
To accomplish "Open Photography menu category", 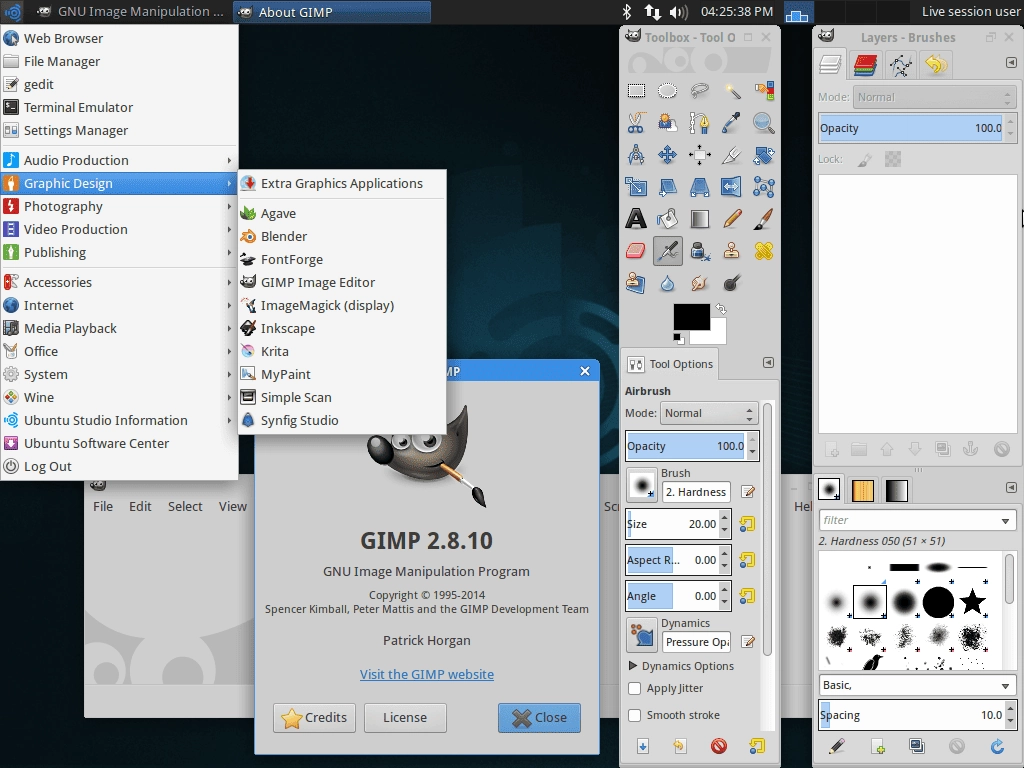I will pos(119,206).
